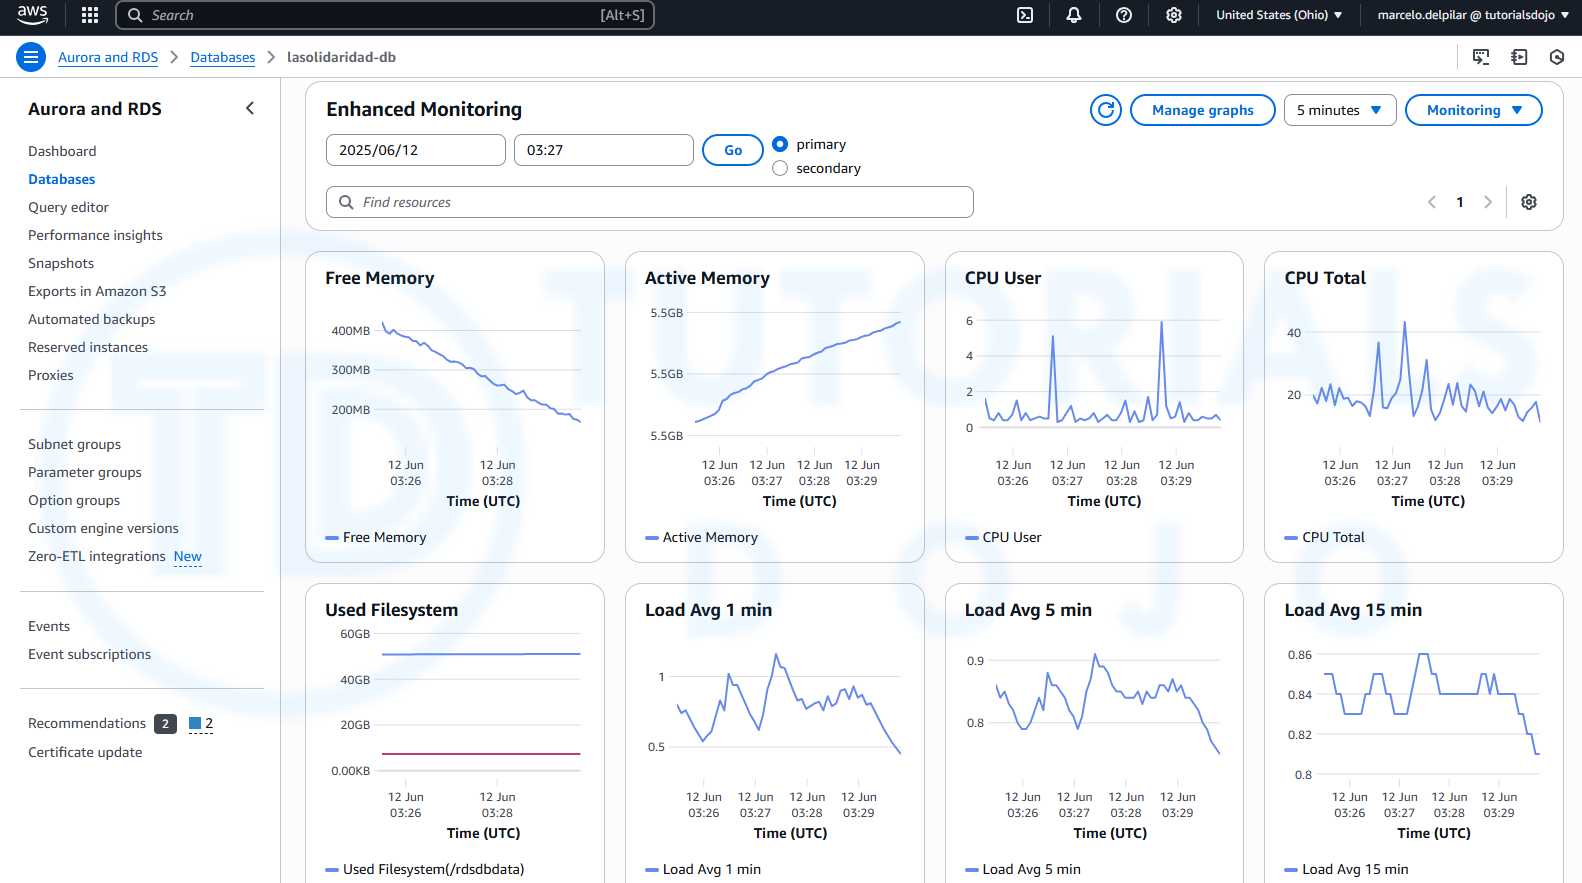Open the AWS home logo
The image size is (1582, 883).
click(32, 15)
